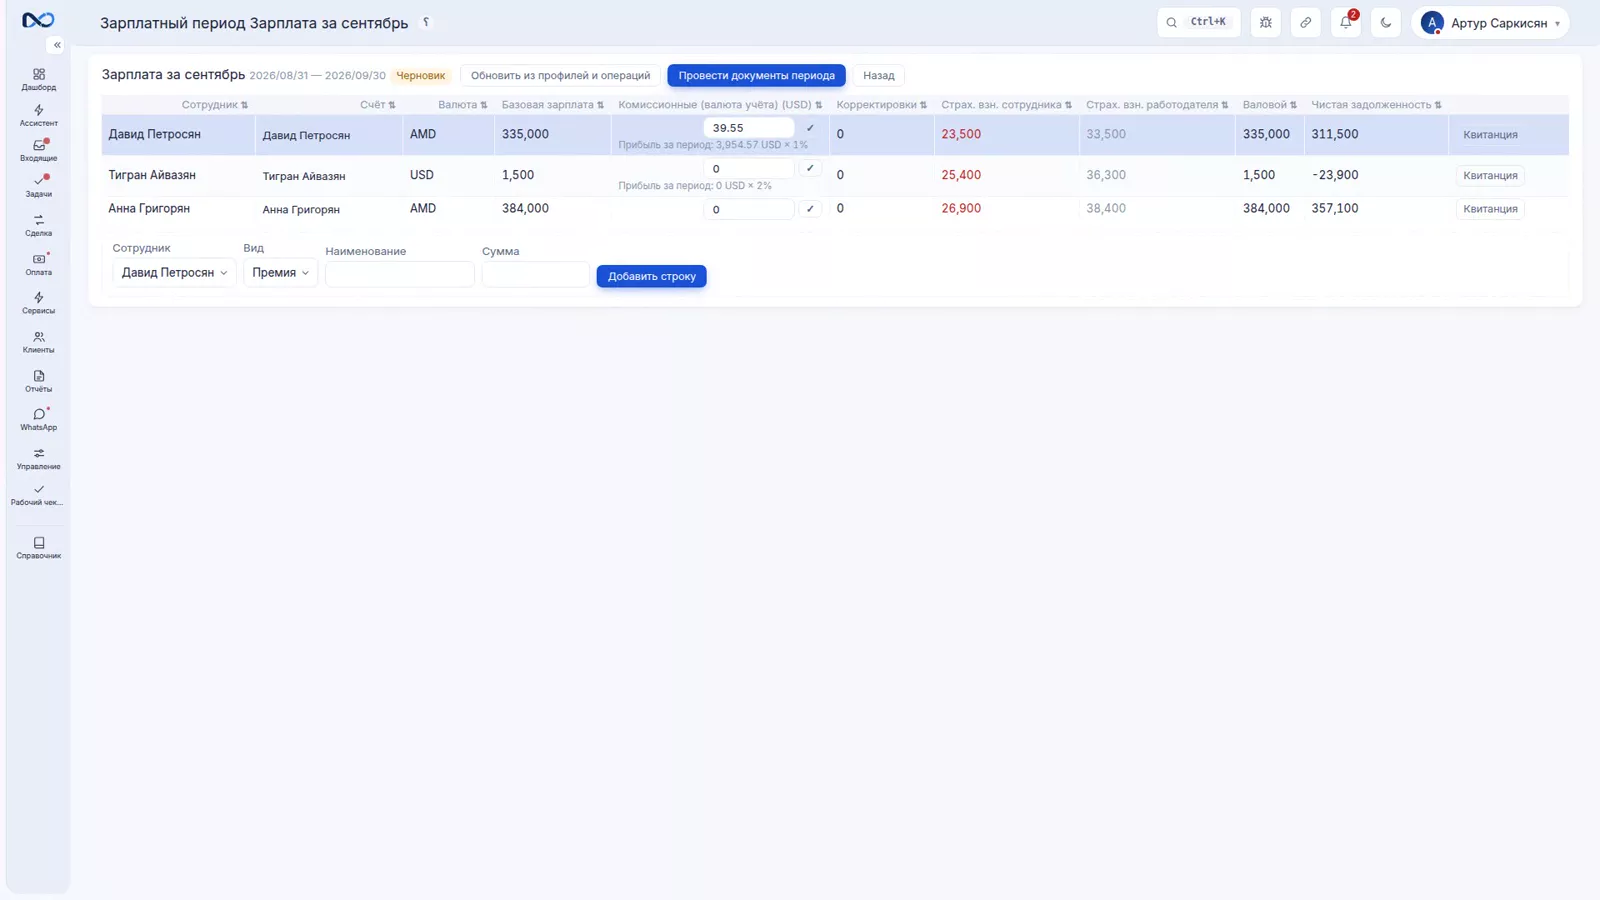Open Квитанция for Анна Григорян
This screenshot has width=1600, height=900.
[x=1490, y=209]
